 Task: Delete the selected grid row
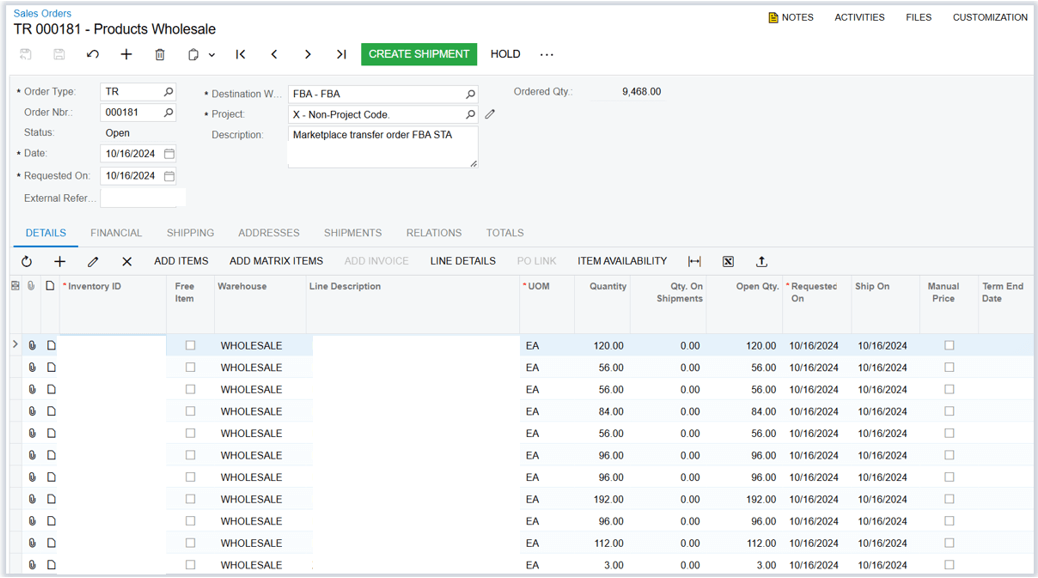pos(127,262)
